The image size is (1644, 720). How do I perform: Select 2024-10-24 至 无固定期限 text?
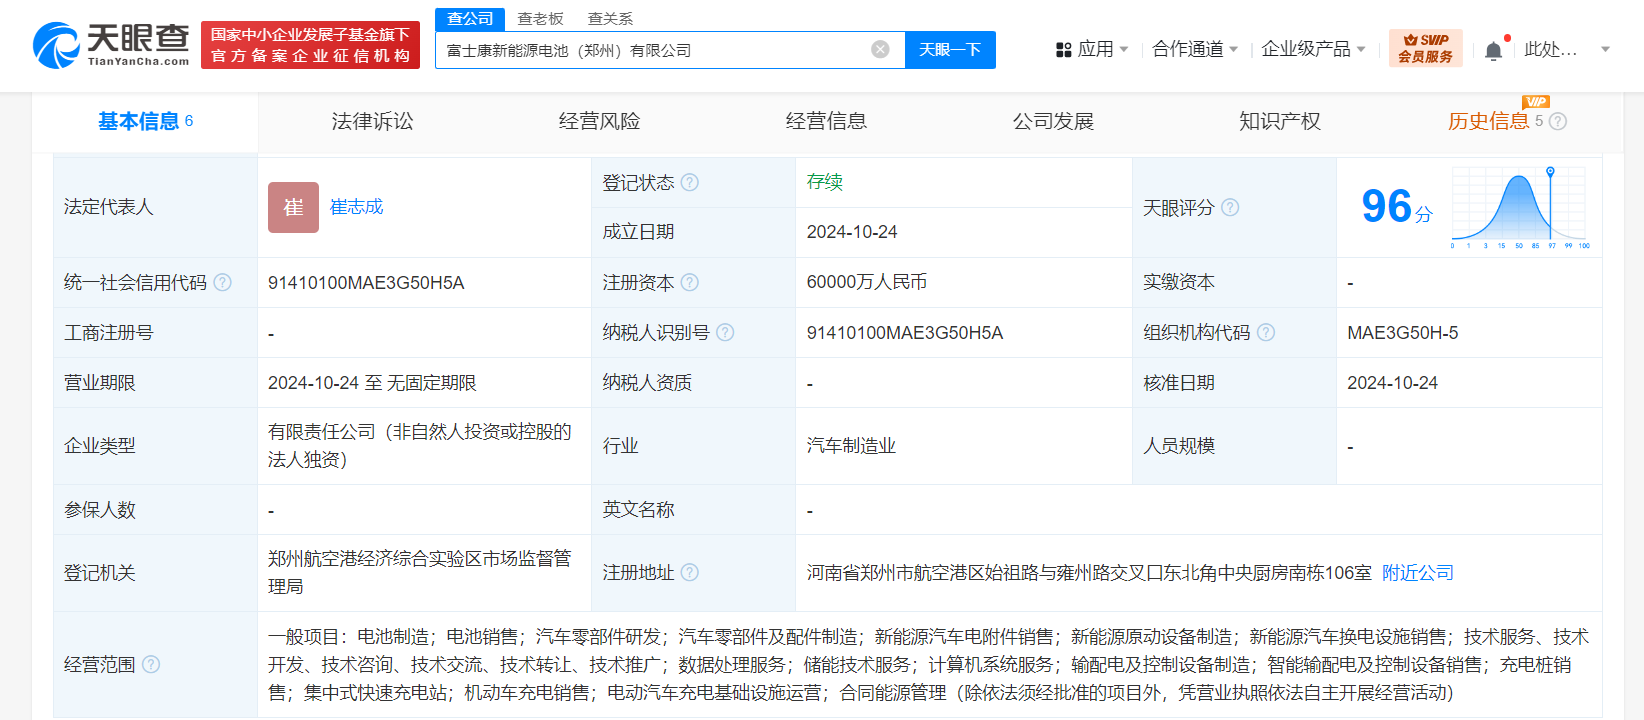click(372, 383)
